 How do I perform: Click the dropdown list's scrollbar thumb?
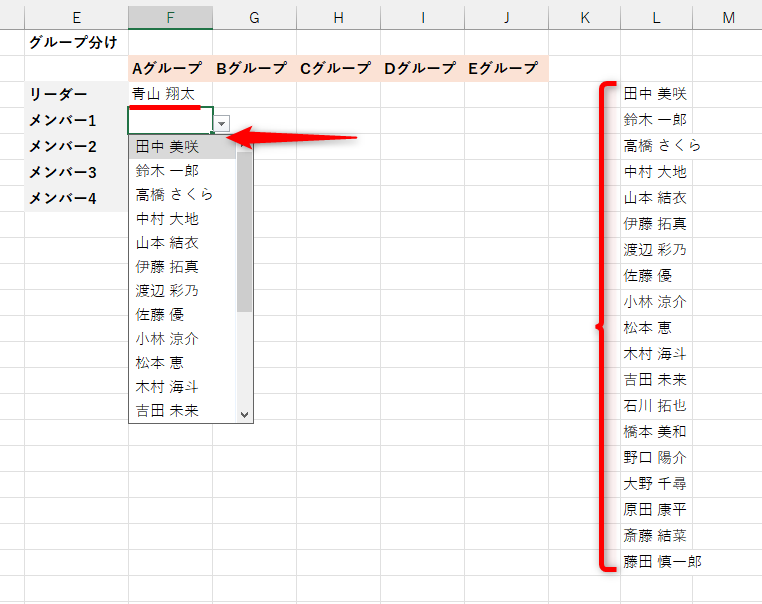[x=244, y=231]
